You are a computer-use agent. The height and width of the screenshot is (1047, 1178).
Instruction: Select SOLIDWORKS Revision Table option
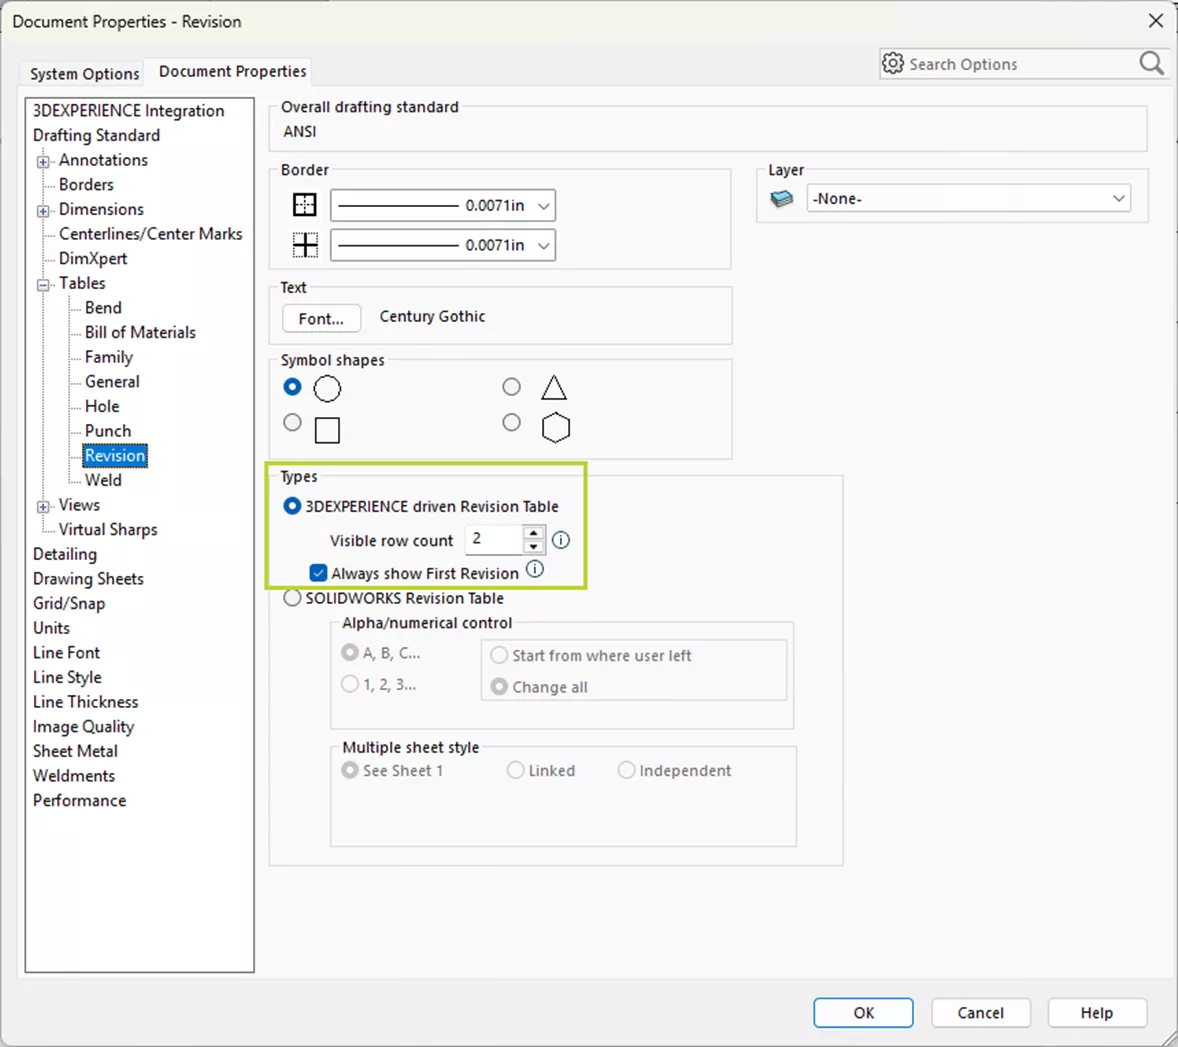pyautogui.click(x=292, y=598)
